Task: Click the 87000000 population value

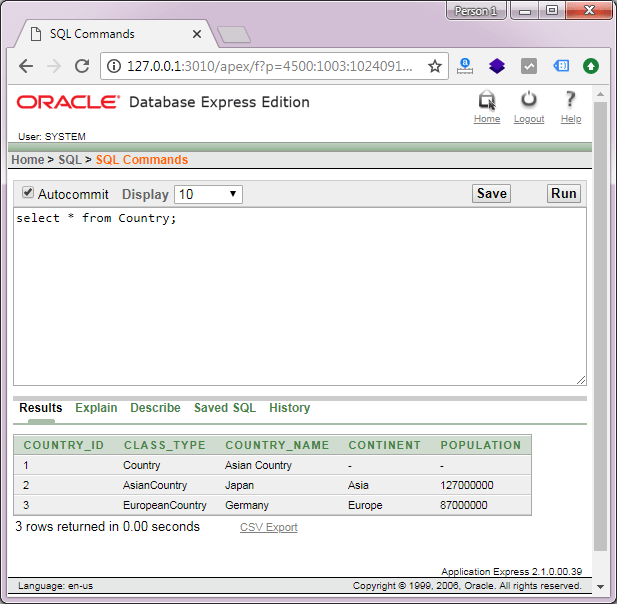Action: click(x=463, y=505)
